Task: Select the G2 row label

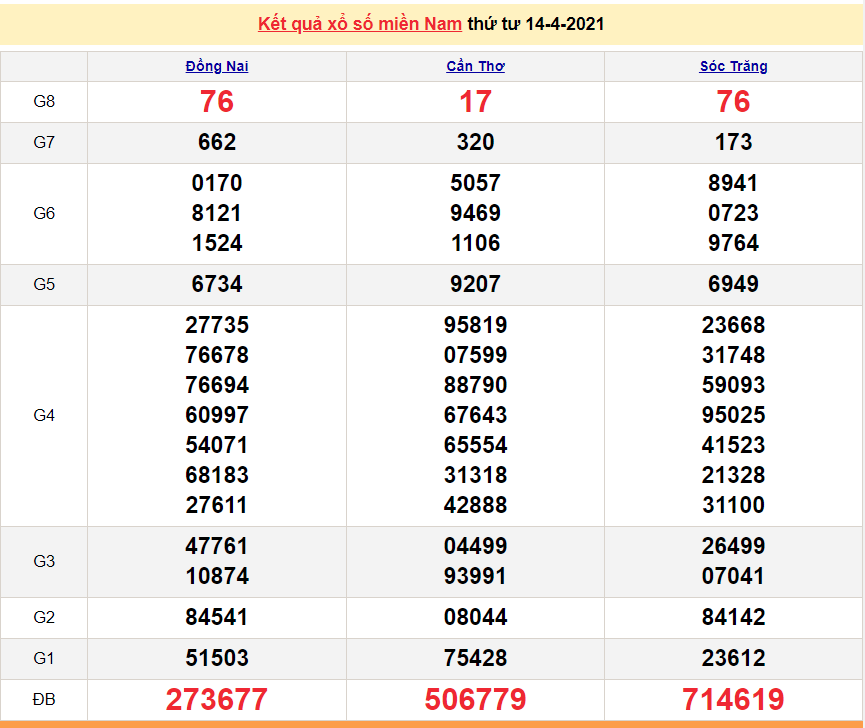Action: tap(44, 618)
